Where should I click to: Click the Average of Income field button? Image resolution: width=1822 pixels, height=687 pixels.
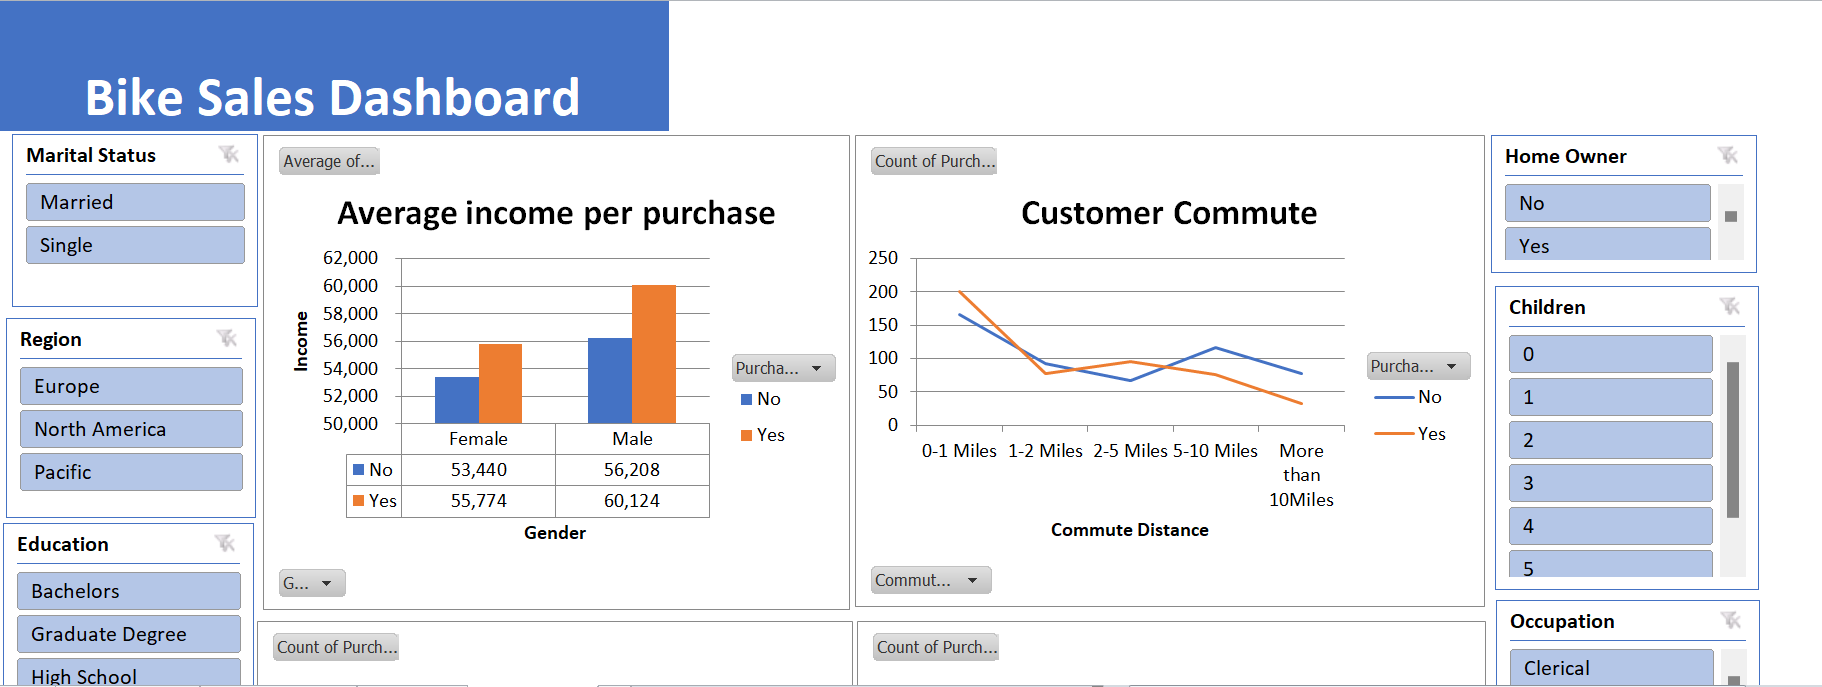coord(329,161)
